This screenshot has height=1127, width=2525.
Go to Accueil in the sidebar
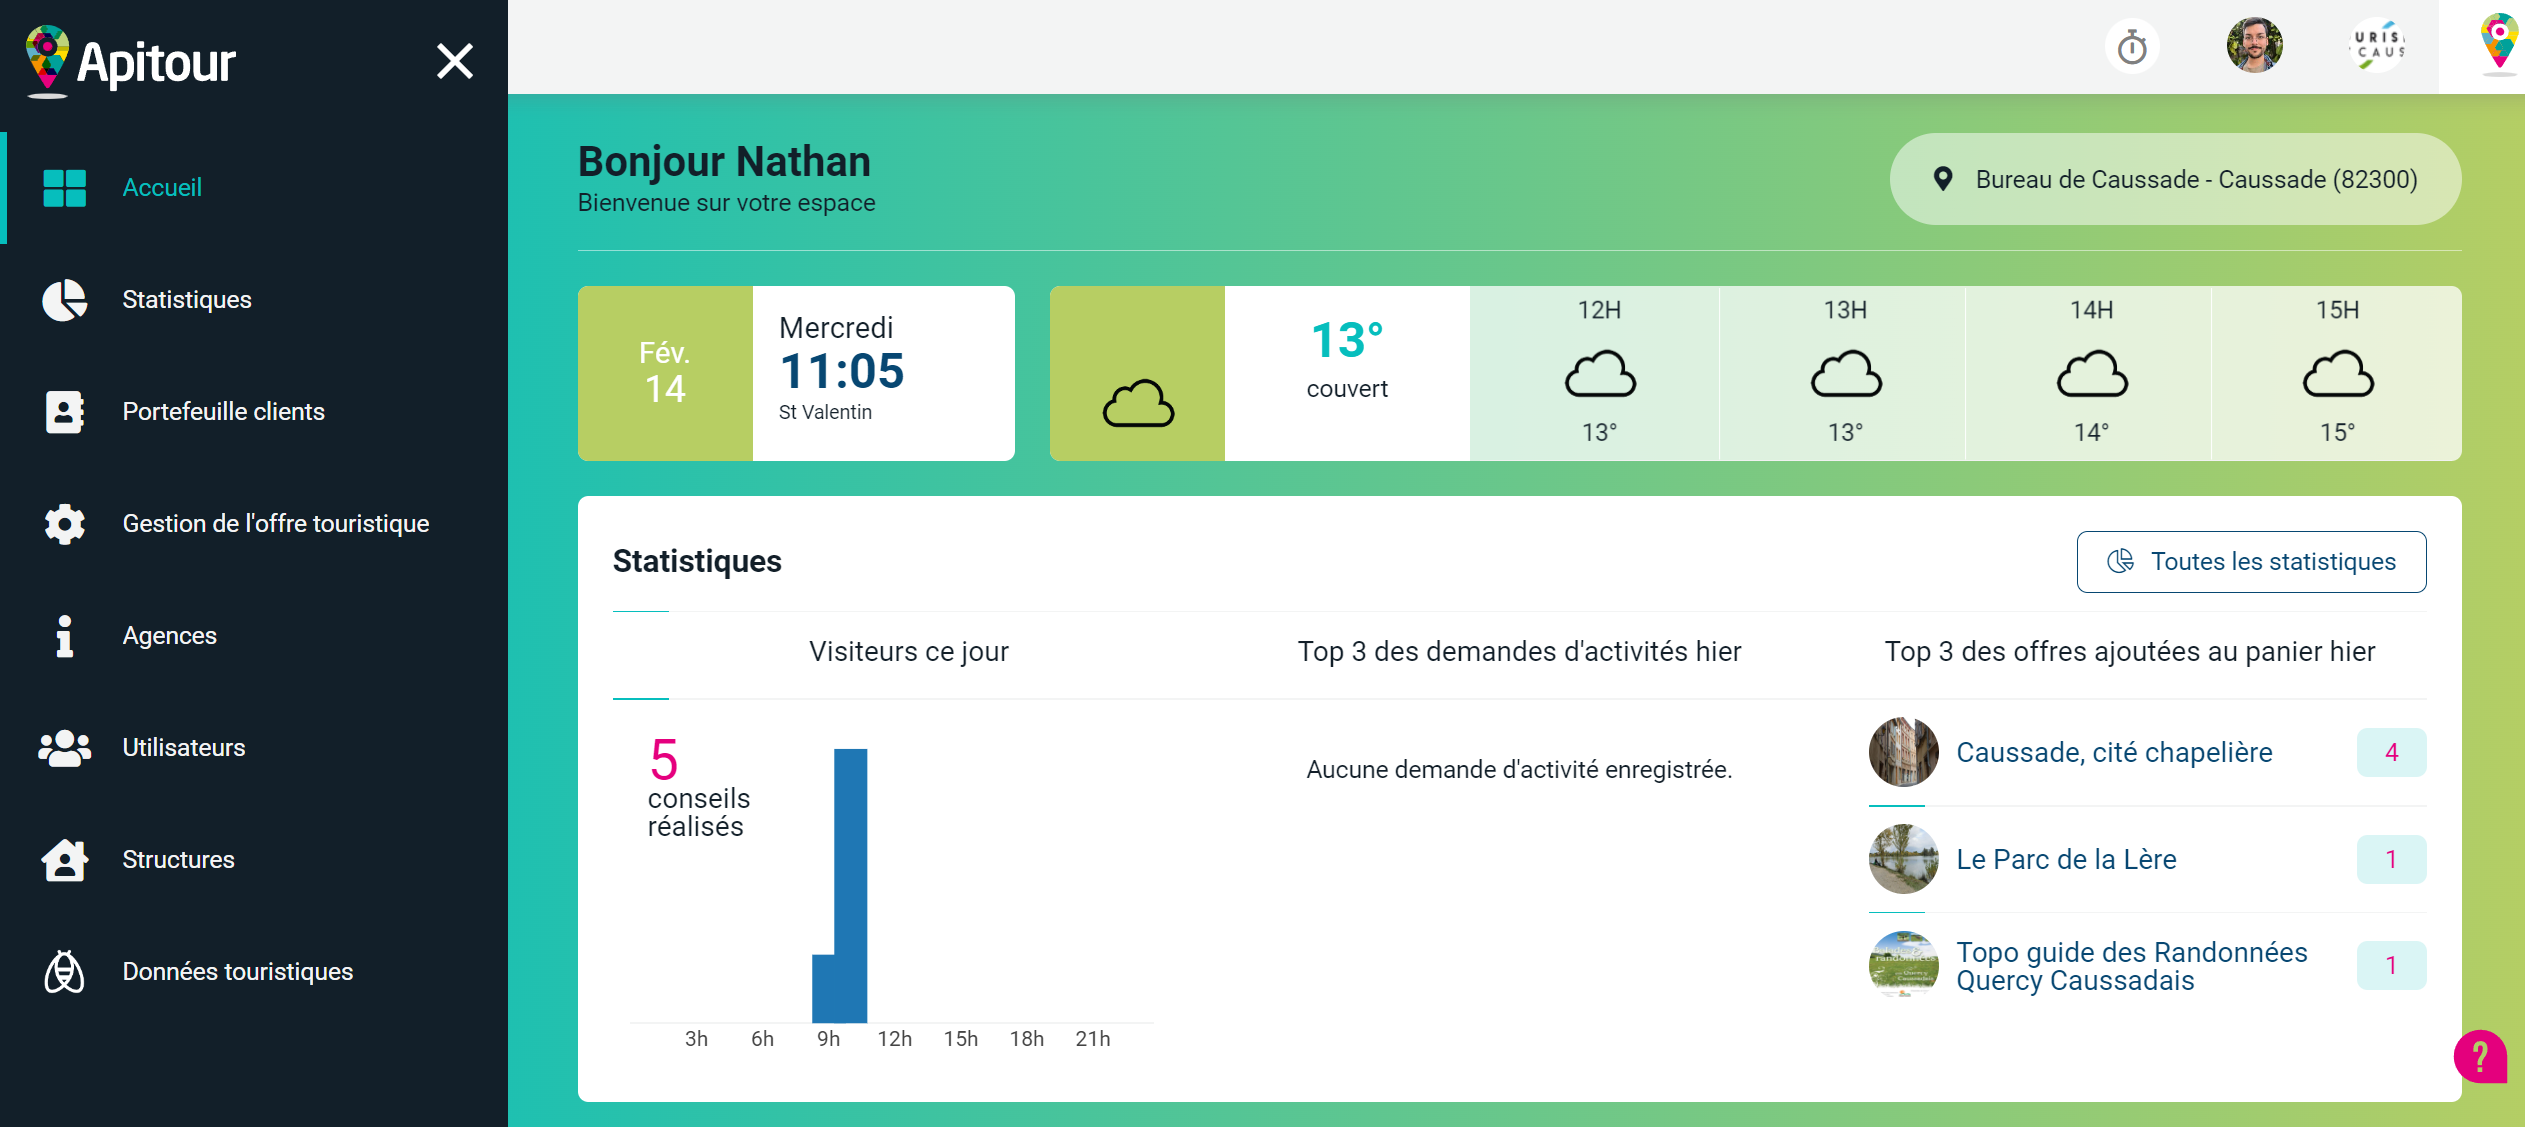tap(162, 188)
